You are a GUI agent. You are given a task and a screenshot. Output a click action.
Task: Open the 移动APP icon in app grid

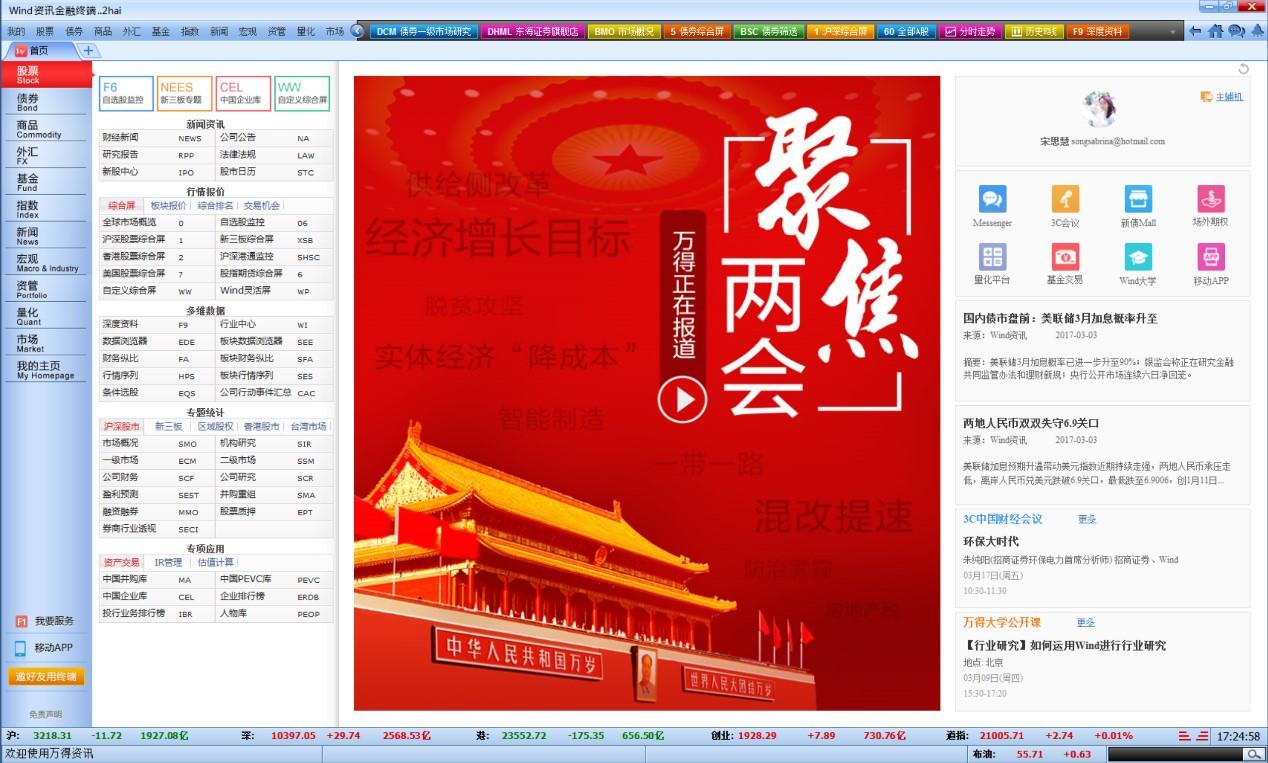click(x=1210, y=257)
